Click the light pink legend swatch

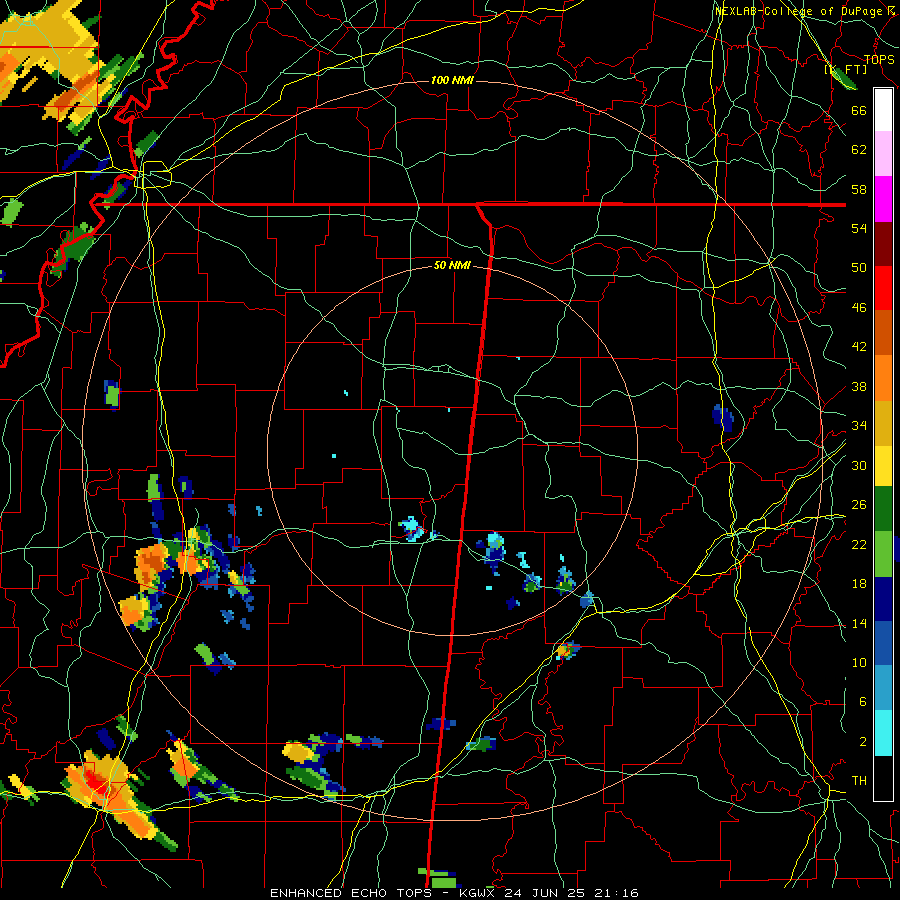pos(883,154)
